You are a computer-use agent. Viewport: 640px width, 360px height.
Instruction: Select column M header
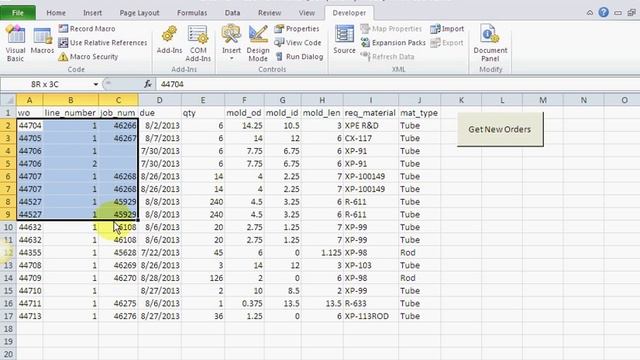[543, 100]
